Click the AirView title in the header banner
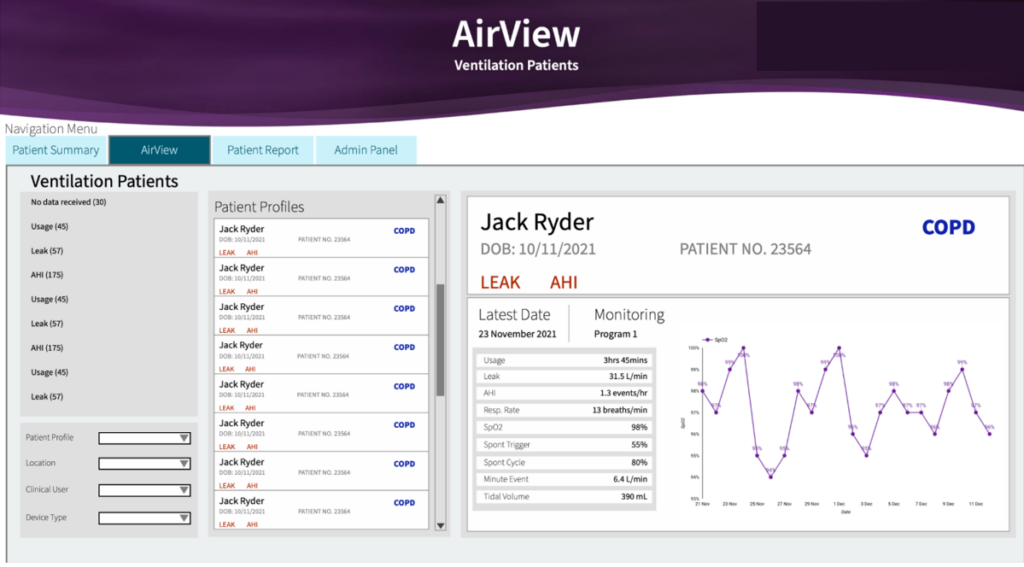This screenshot has height=567, width=1024. click(516, 34)
